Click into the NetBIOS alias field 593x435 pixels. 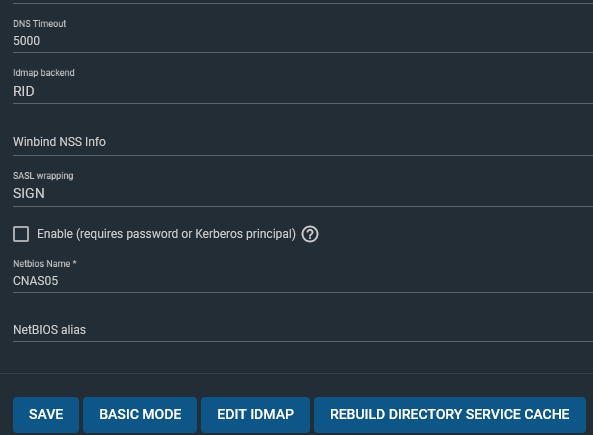(x=303, y=330)
